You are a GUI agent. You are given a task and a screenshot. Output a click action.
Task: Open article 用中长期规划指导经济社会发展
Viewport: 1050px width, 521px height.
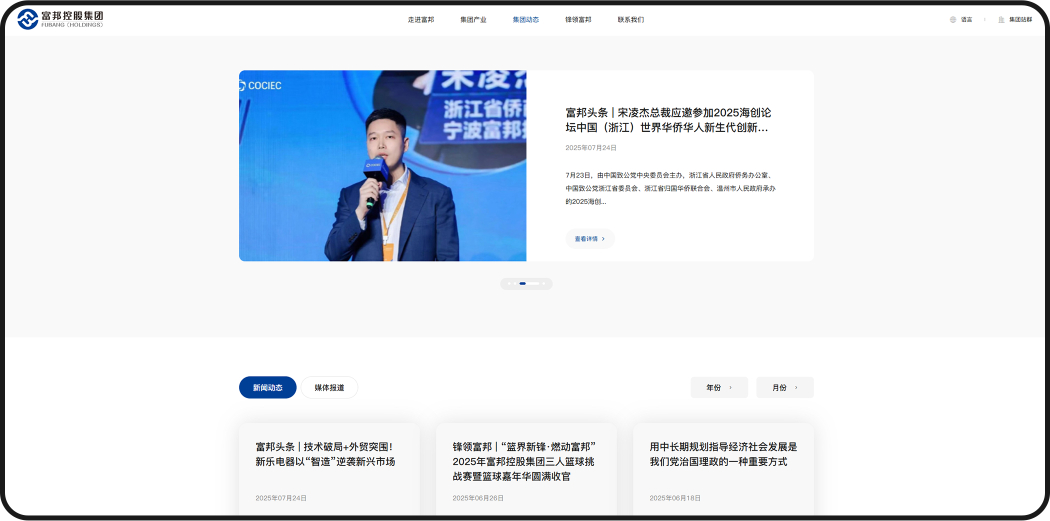(723, 454)
